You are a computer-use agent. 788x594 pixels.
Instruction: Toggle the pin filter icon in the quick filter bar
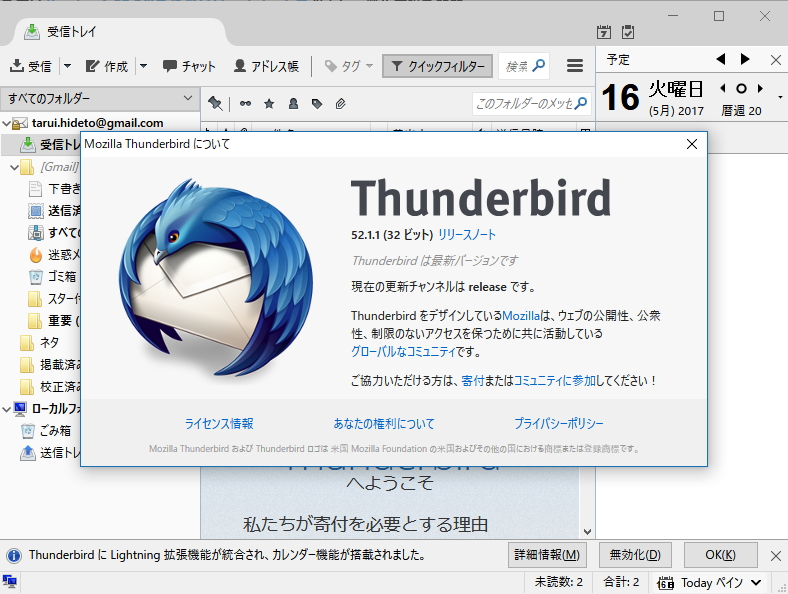click(215, 104)
